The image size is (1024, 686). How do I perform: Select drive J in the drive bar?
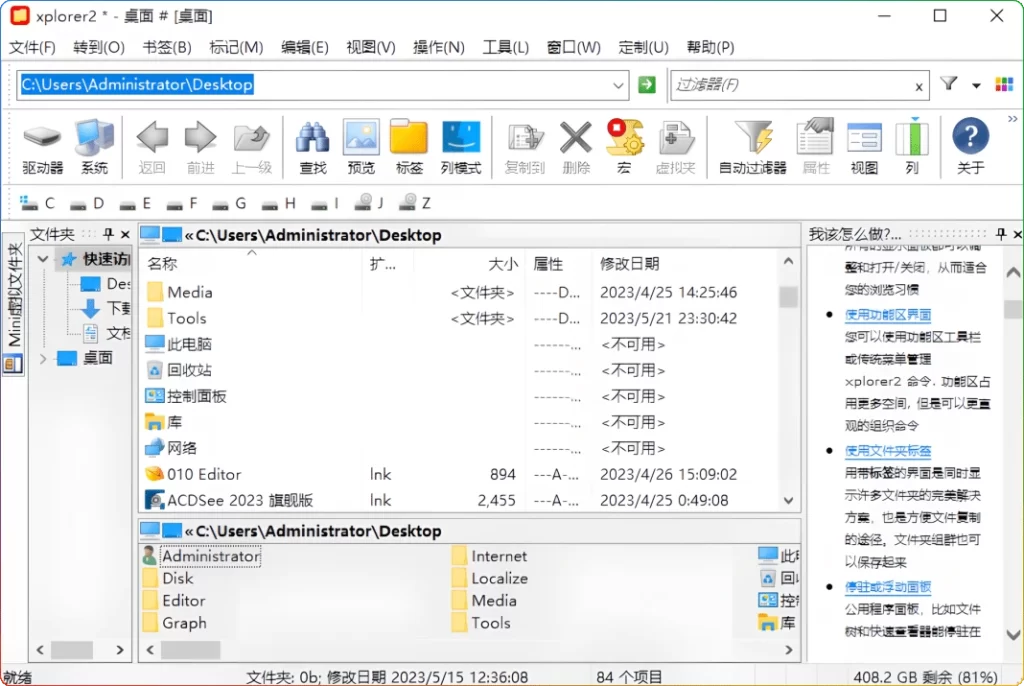(369, 203)
